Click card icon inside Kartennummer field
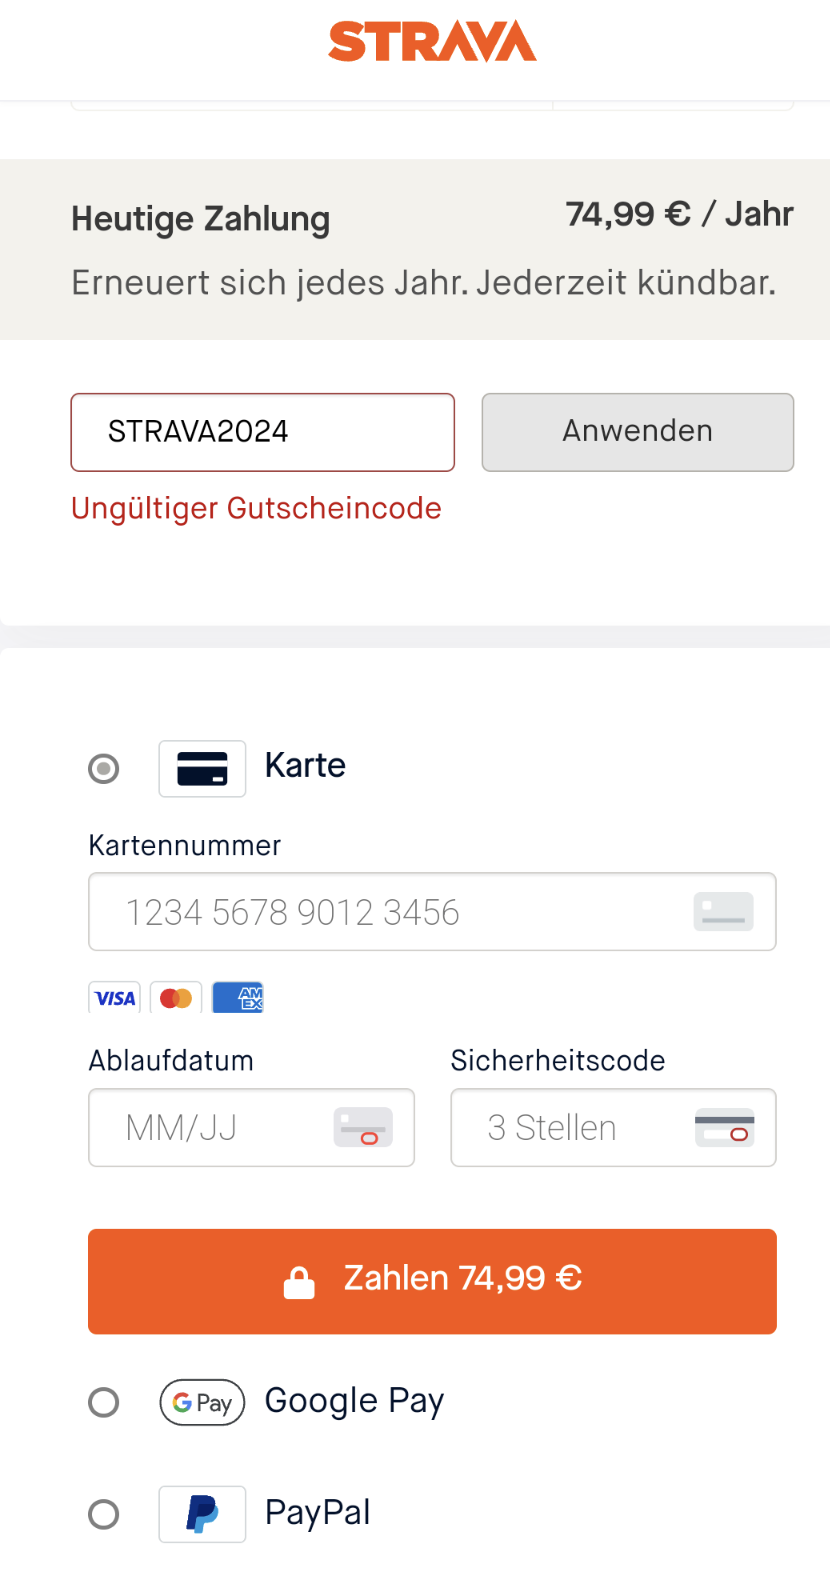 click(723, 912)
